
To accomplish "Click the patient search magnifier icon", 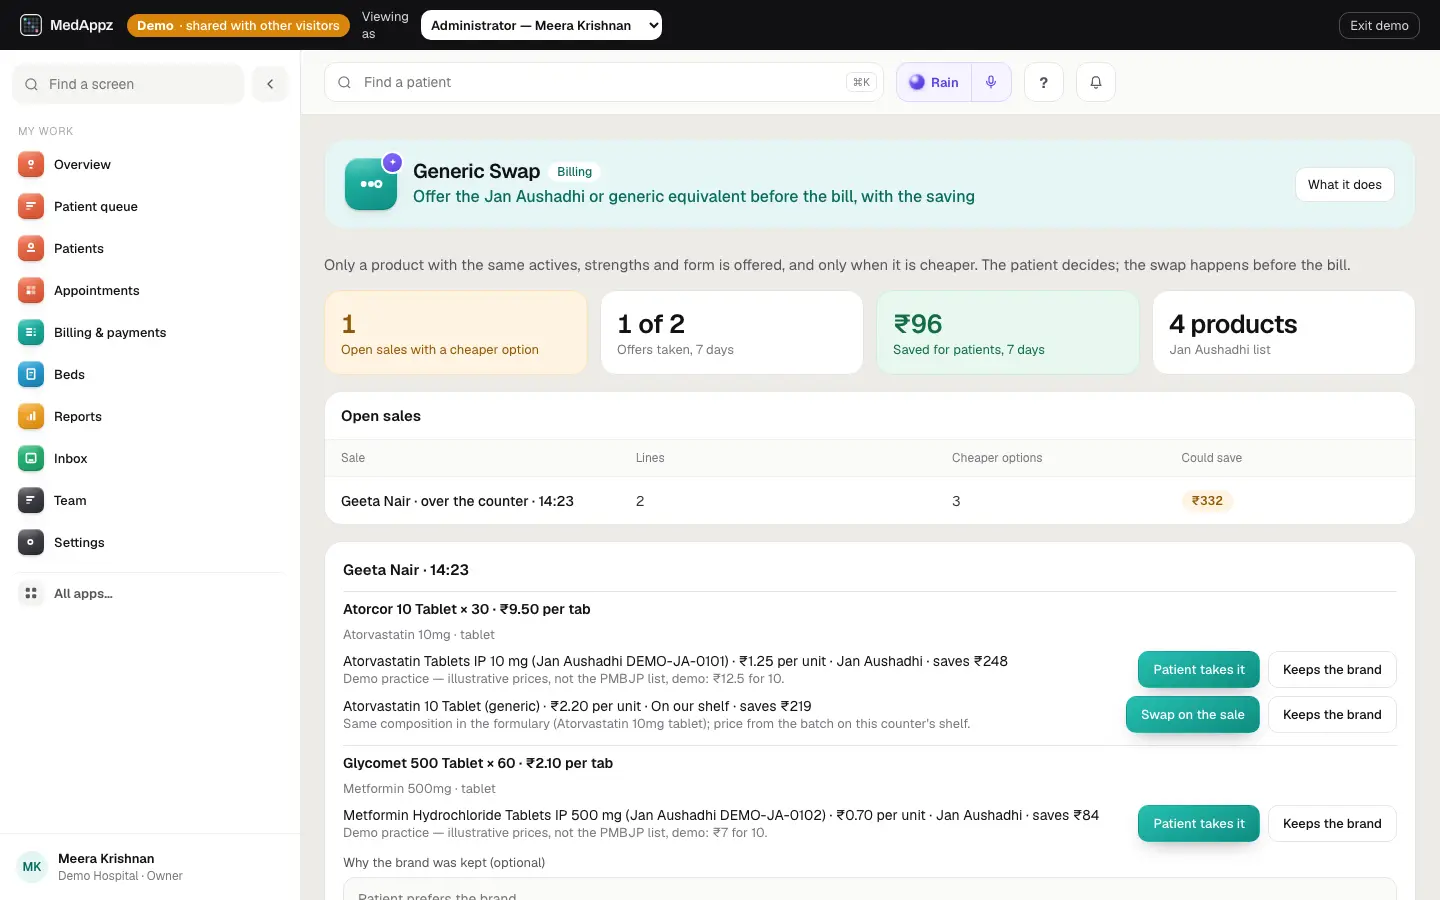I will [344, 82].
